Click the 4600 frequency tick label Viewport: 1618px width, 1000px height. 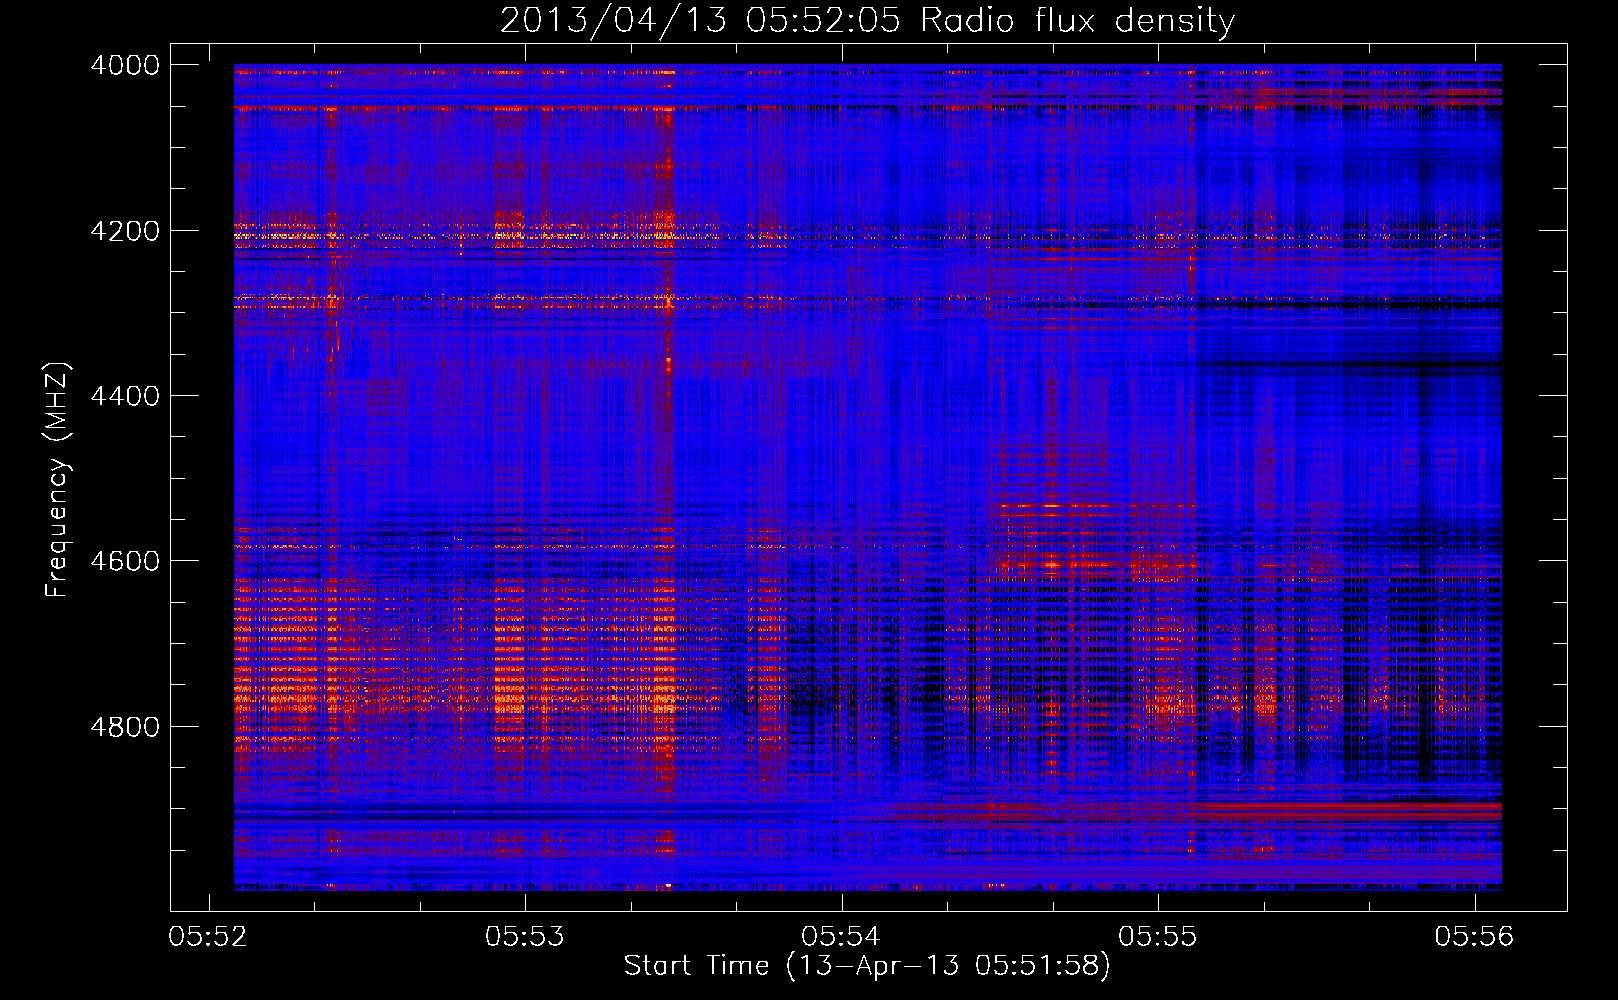point(125,561)
